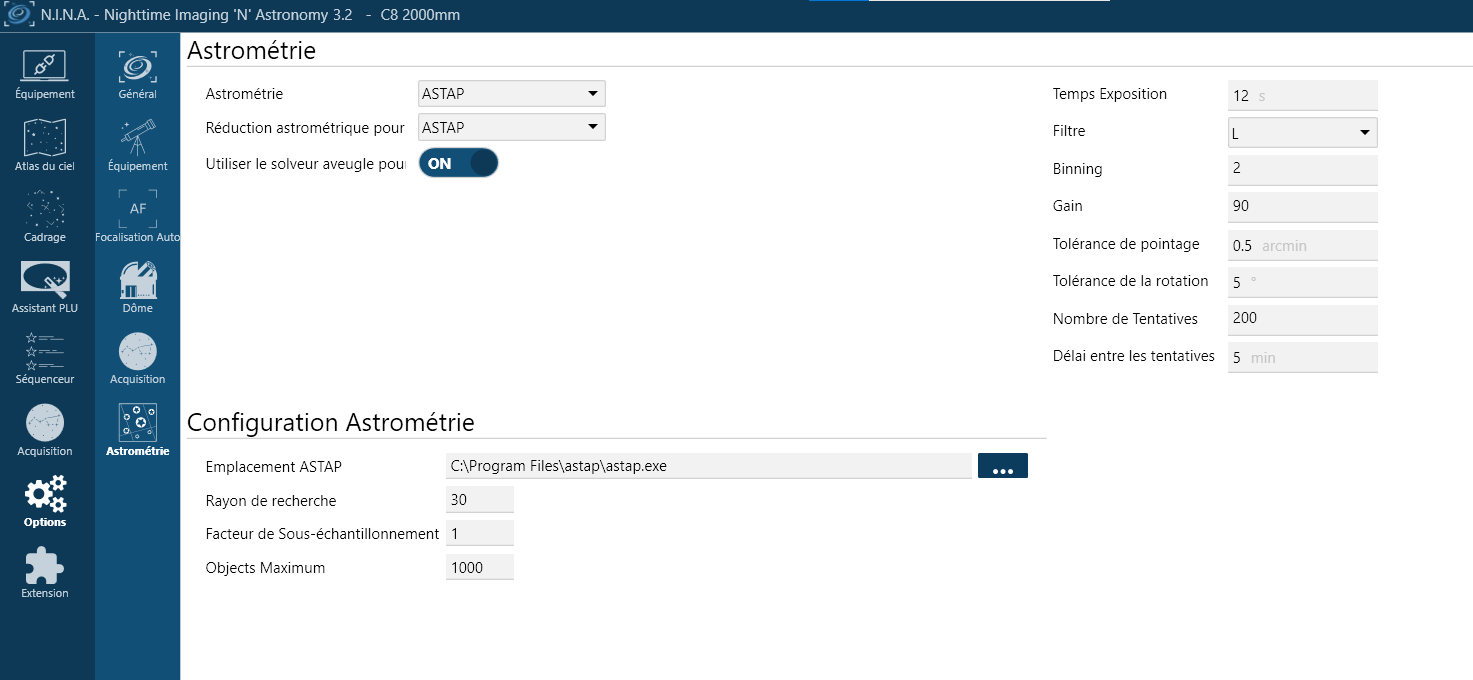
Task: Edit the Temps Exposition field
Action: (1303, 95)
